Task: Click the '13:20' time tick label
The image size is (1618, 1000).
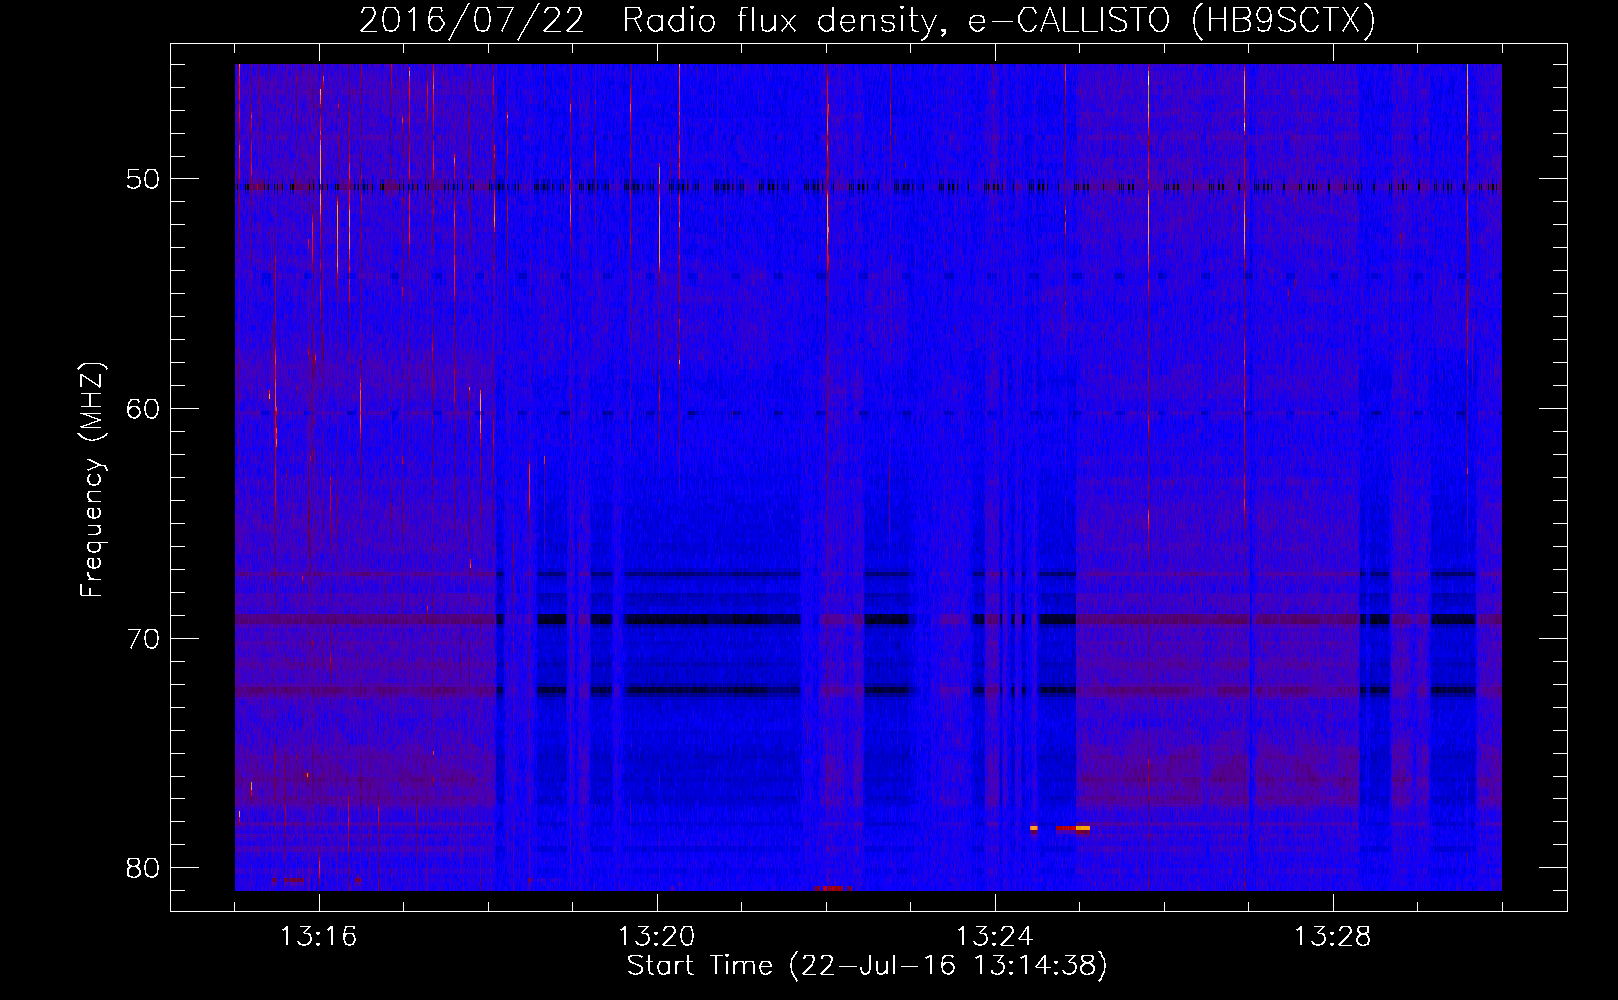Action: [656, 937]
